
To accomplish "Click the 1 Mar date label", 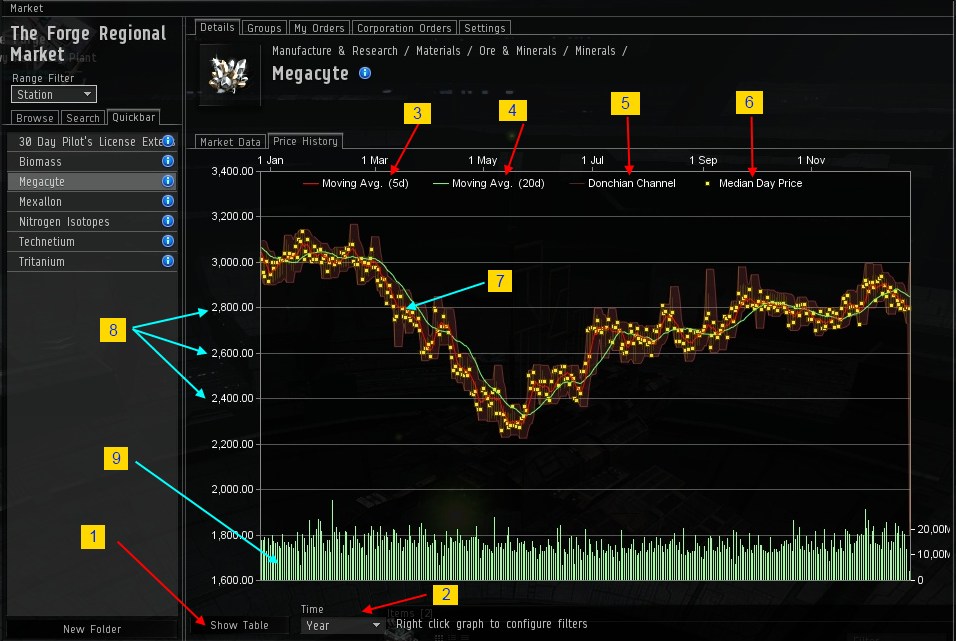I will pos(374,160).
